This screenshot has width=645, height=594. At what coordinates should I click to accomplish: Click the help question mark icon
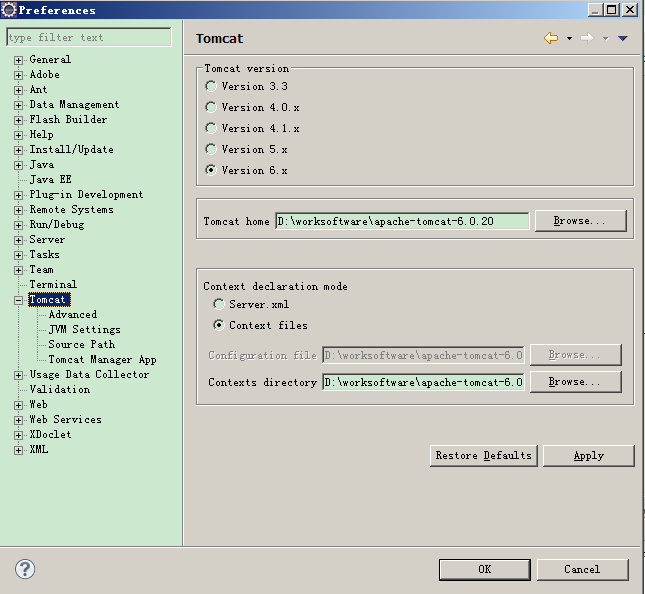coord(25,569)
